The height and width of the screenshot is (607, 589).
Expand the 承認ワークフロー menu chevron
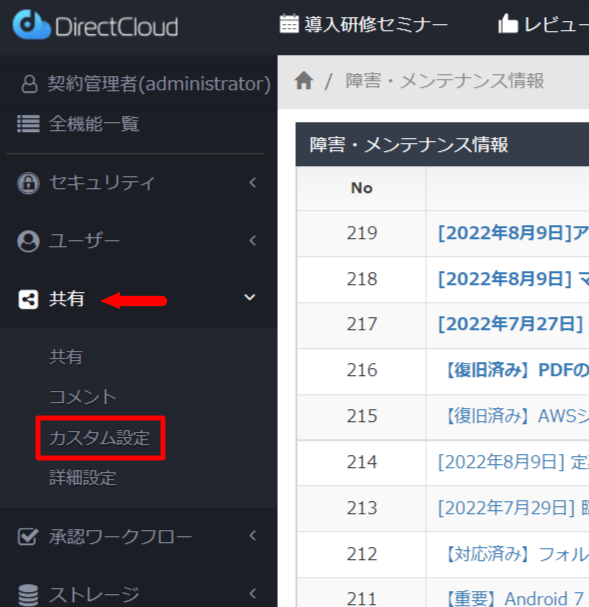pos(252,535)
